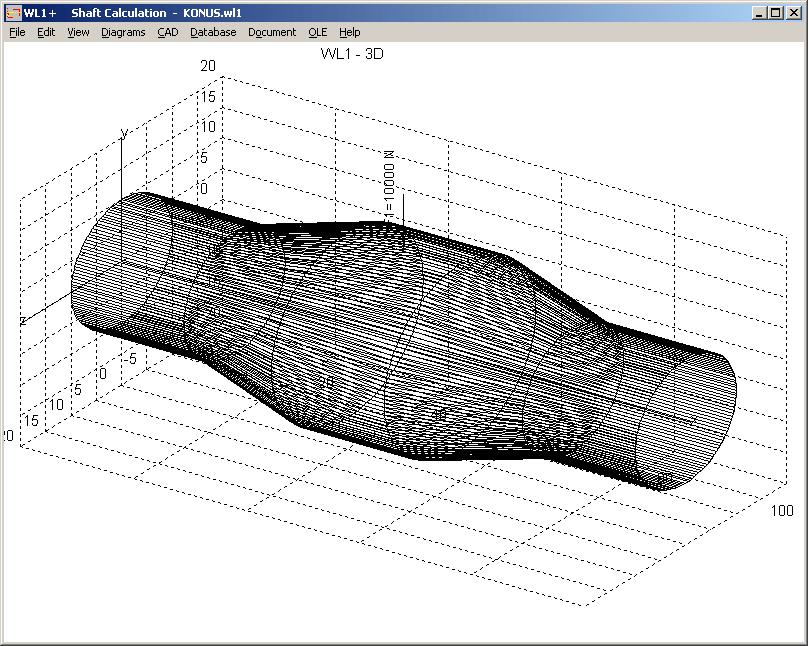This screenshot has width=808, height=646.
Task: Open the View menu
Action: tap(78, 32)
